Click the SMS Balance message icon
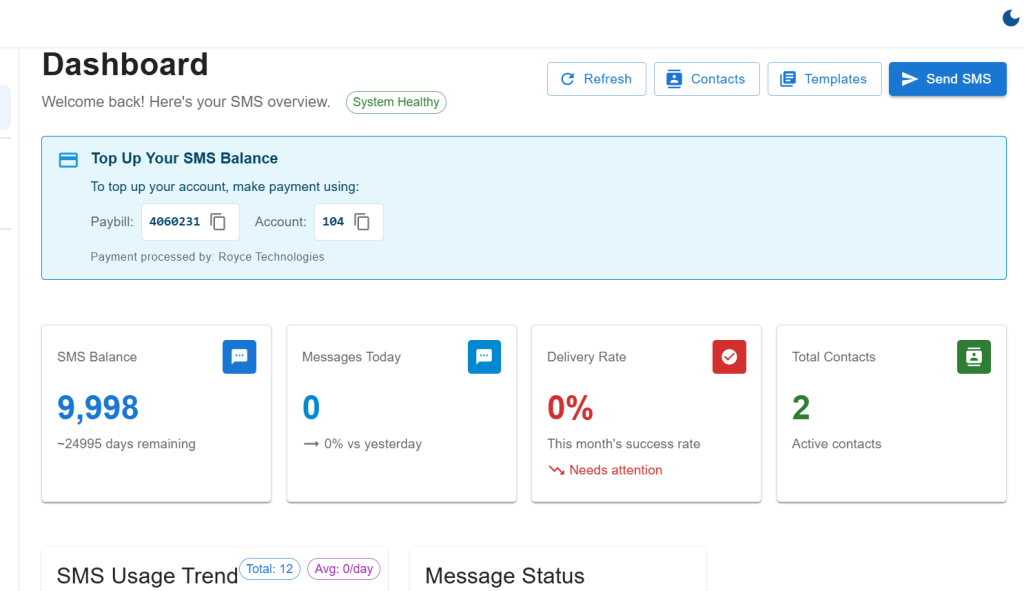 coord(239,357)
